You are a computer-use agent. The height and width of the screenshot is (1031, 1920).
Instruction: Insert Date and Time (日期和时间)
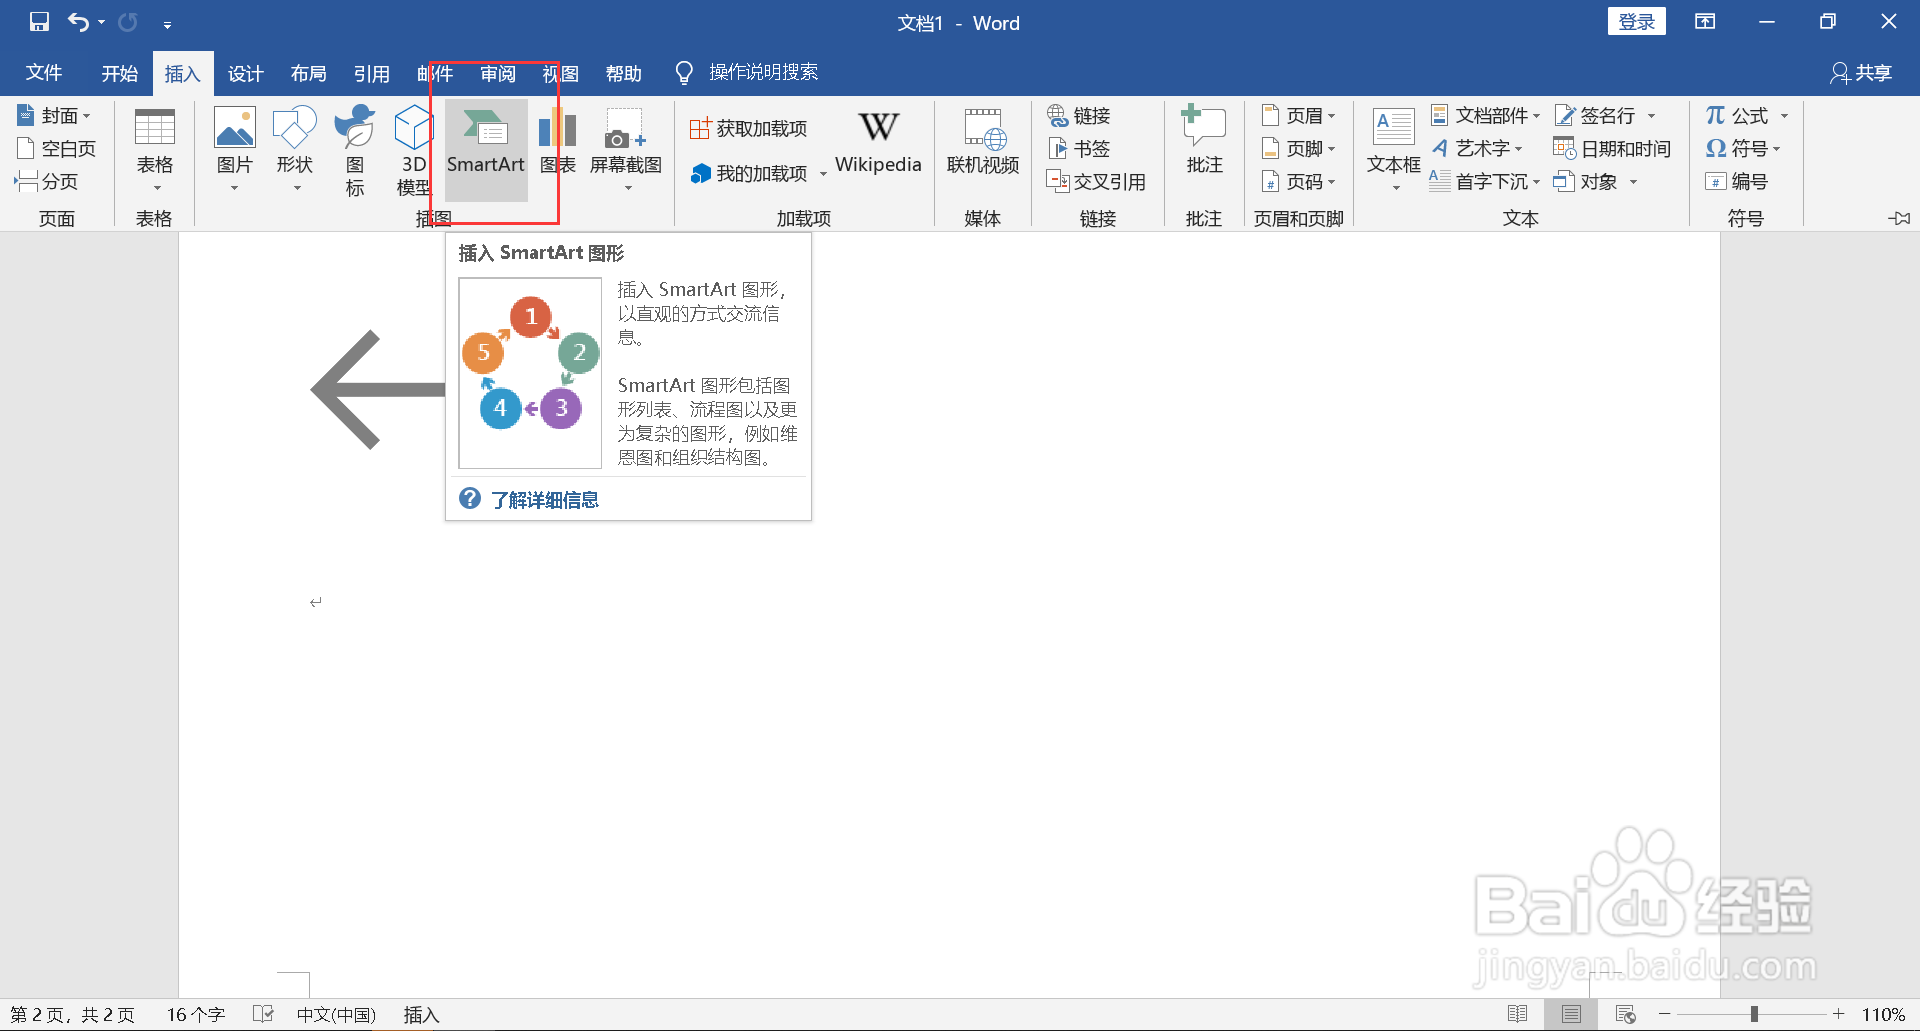(x=1612, y=149)
